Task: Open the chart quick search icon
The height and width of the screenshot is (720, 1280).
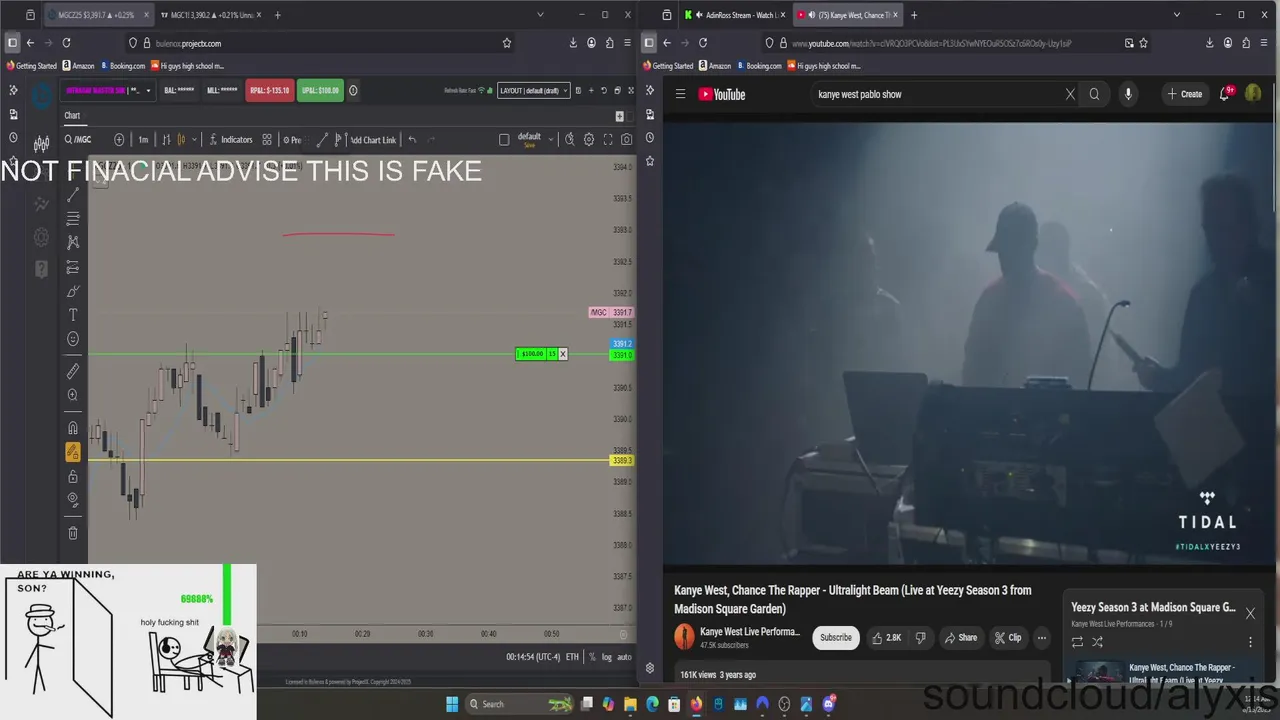Action: pyautogui.click(x=570, y=140)
